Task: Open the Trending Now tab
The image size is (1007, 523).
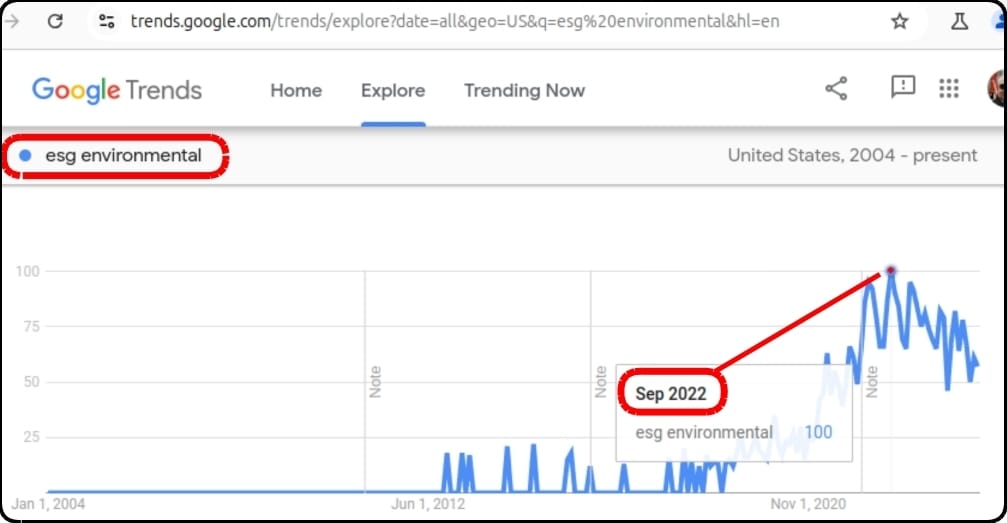Action: click(x=524, y=90)
